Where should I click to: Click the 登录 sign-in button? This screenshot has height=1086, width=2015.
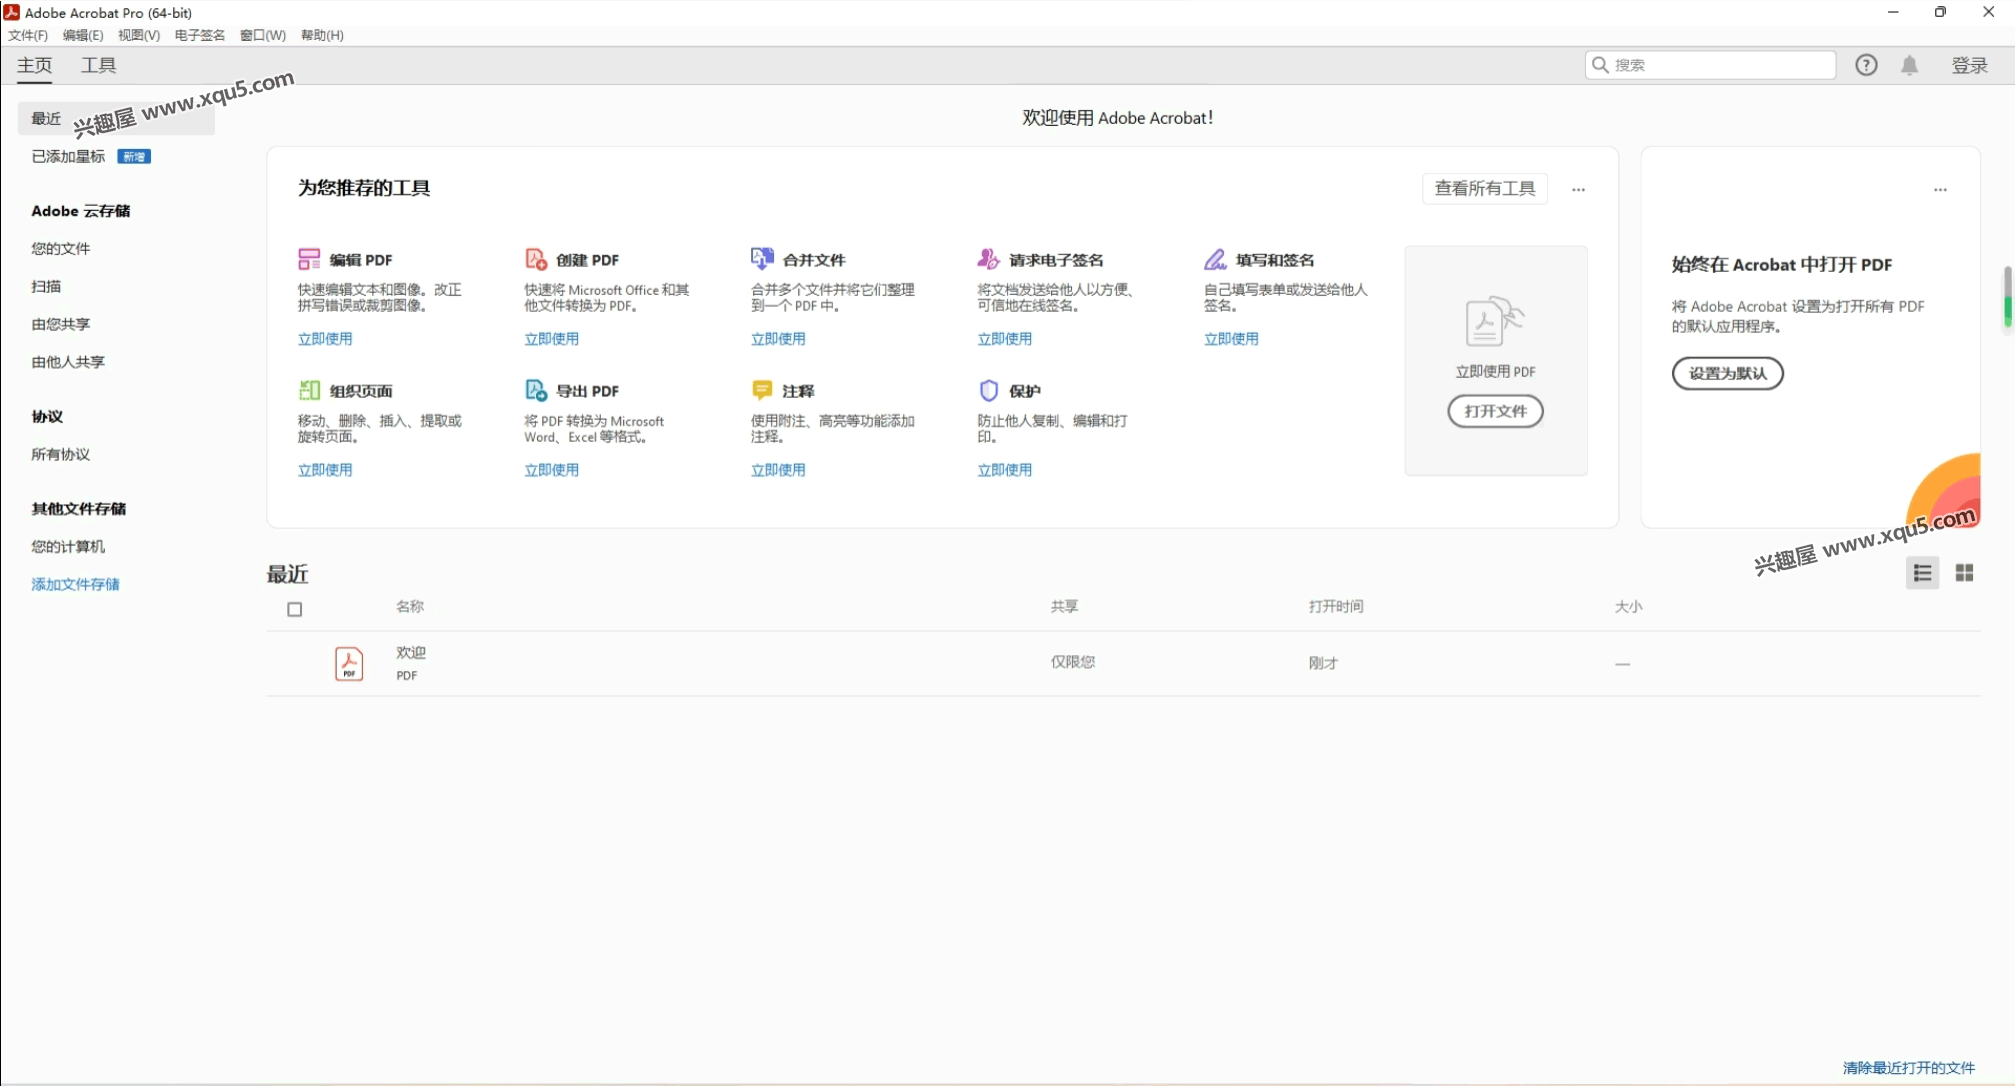coord(1970,65)
